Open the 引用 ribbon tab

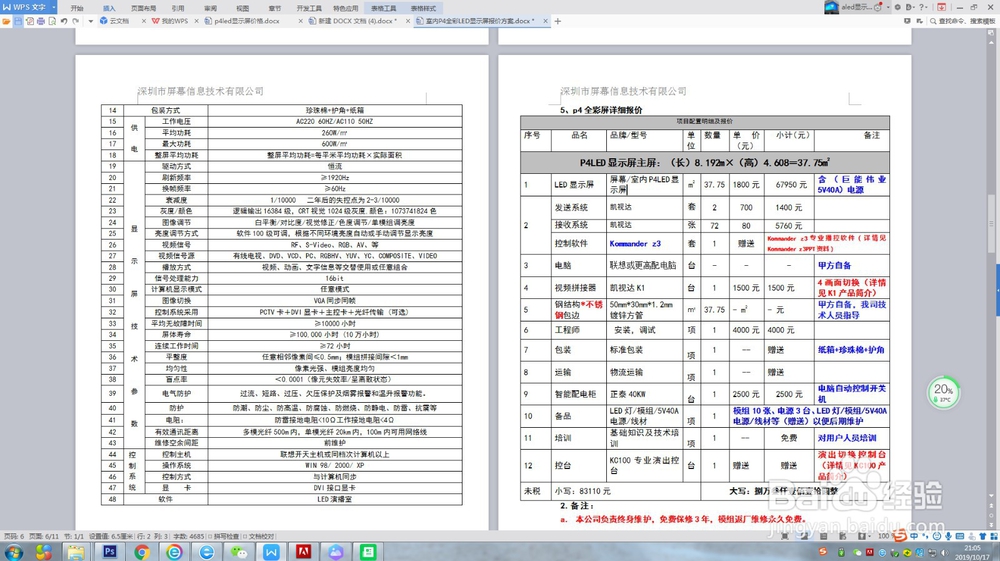[x=178, y=8]
